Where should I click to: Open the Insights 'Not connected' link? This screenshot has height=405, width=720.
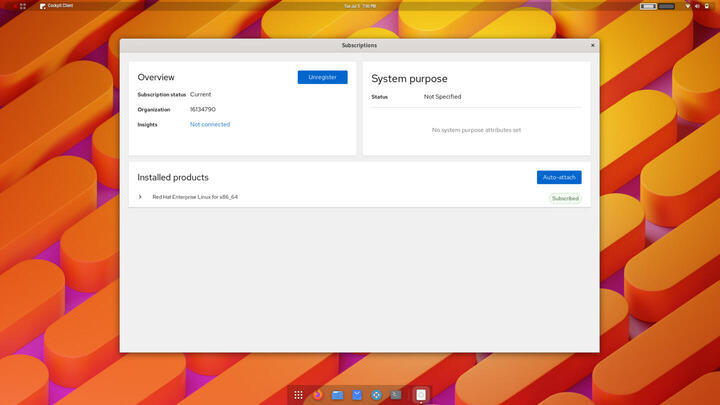point(210,124)
